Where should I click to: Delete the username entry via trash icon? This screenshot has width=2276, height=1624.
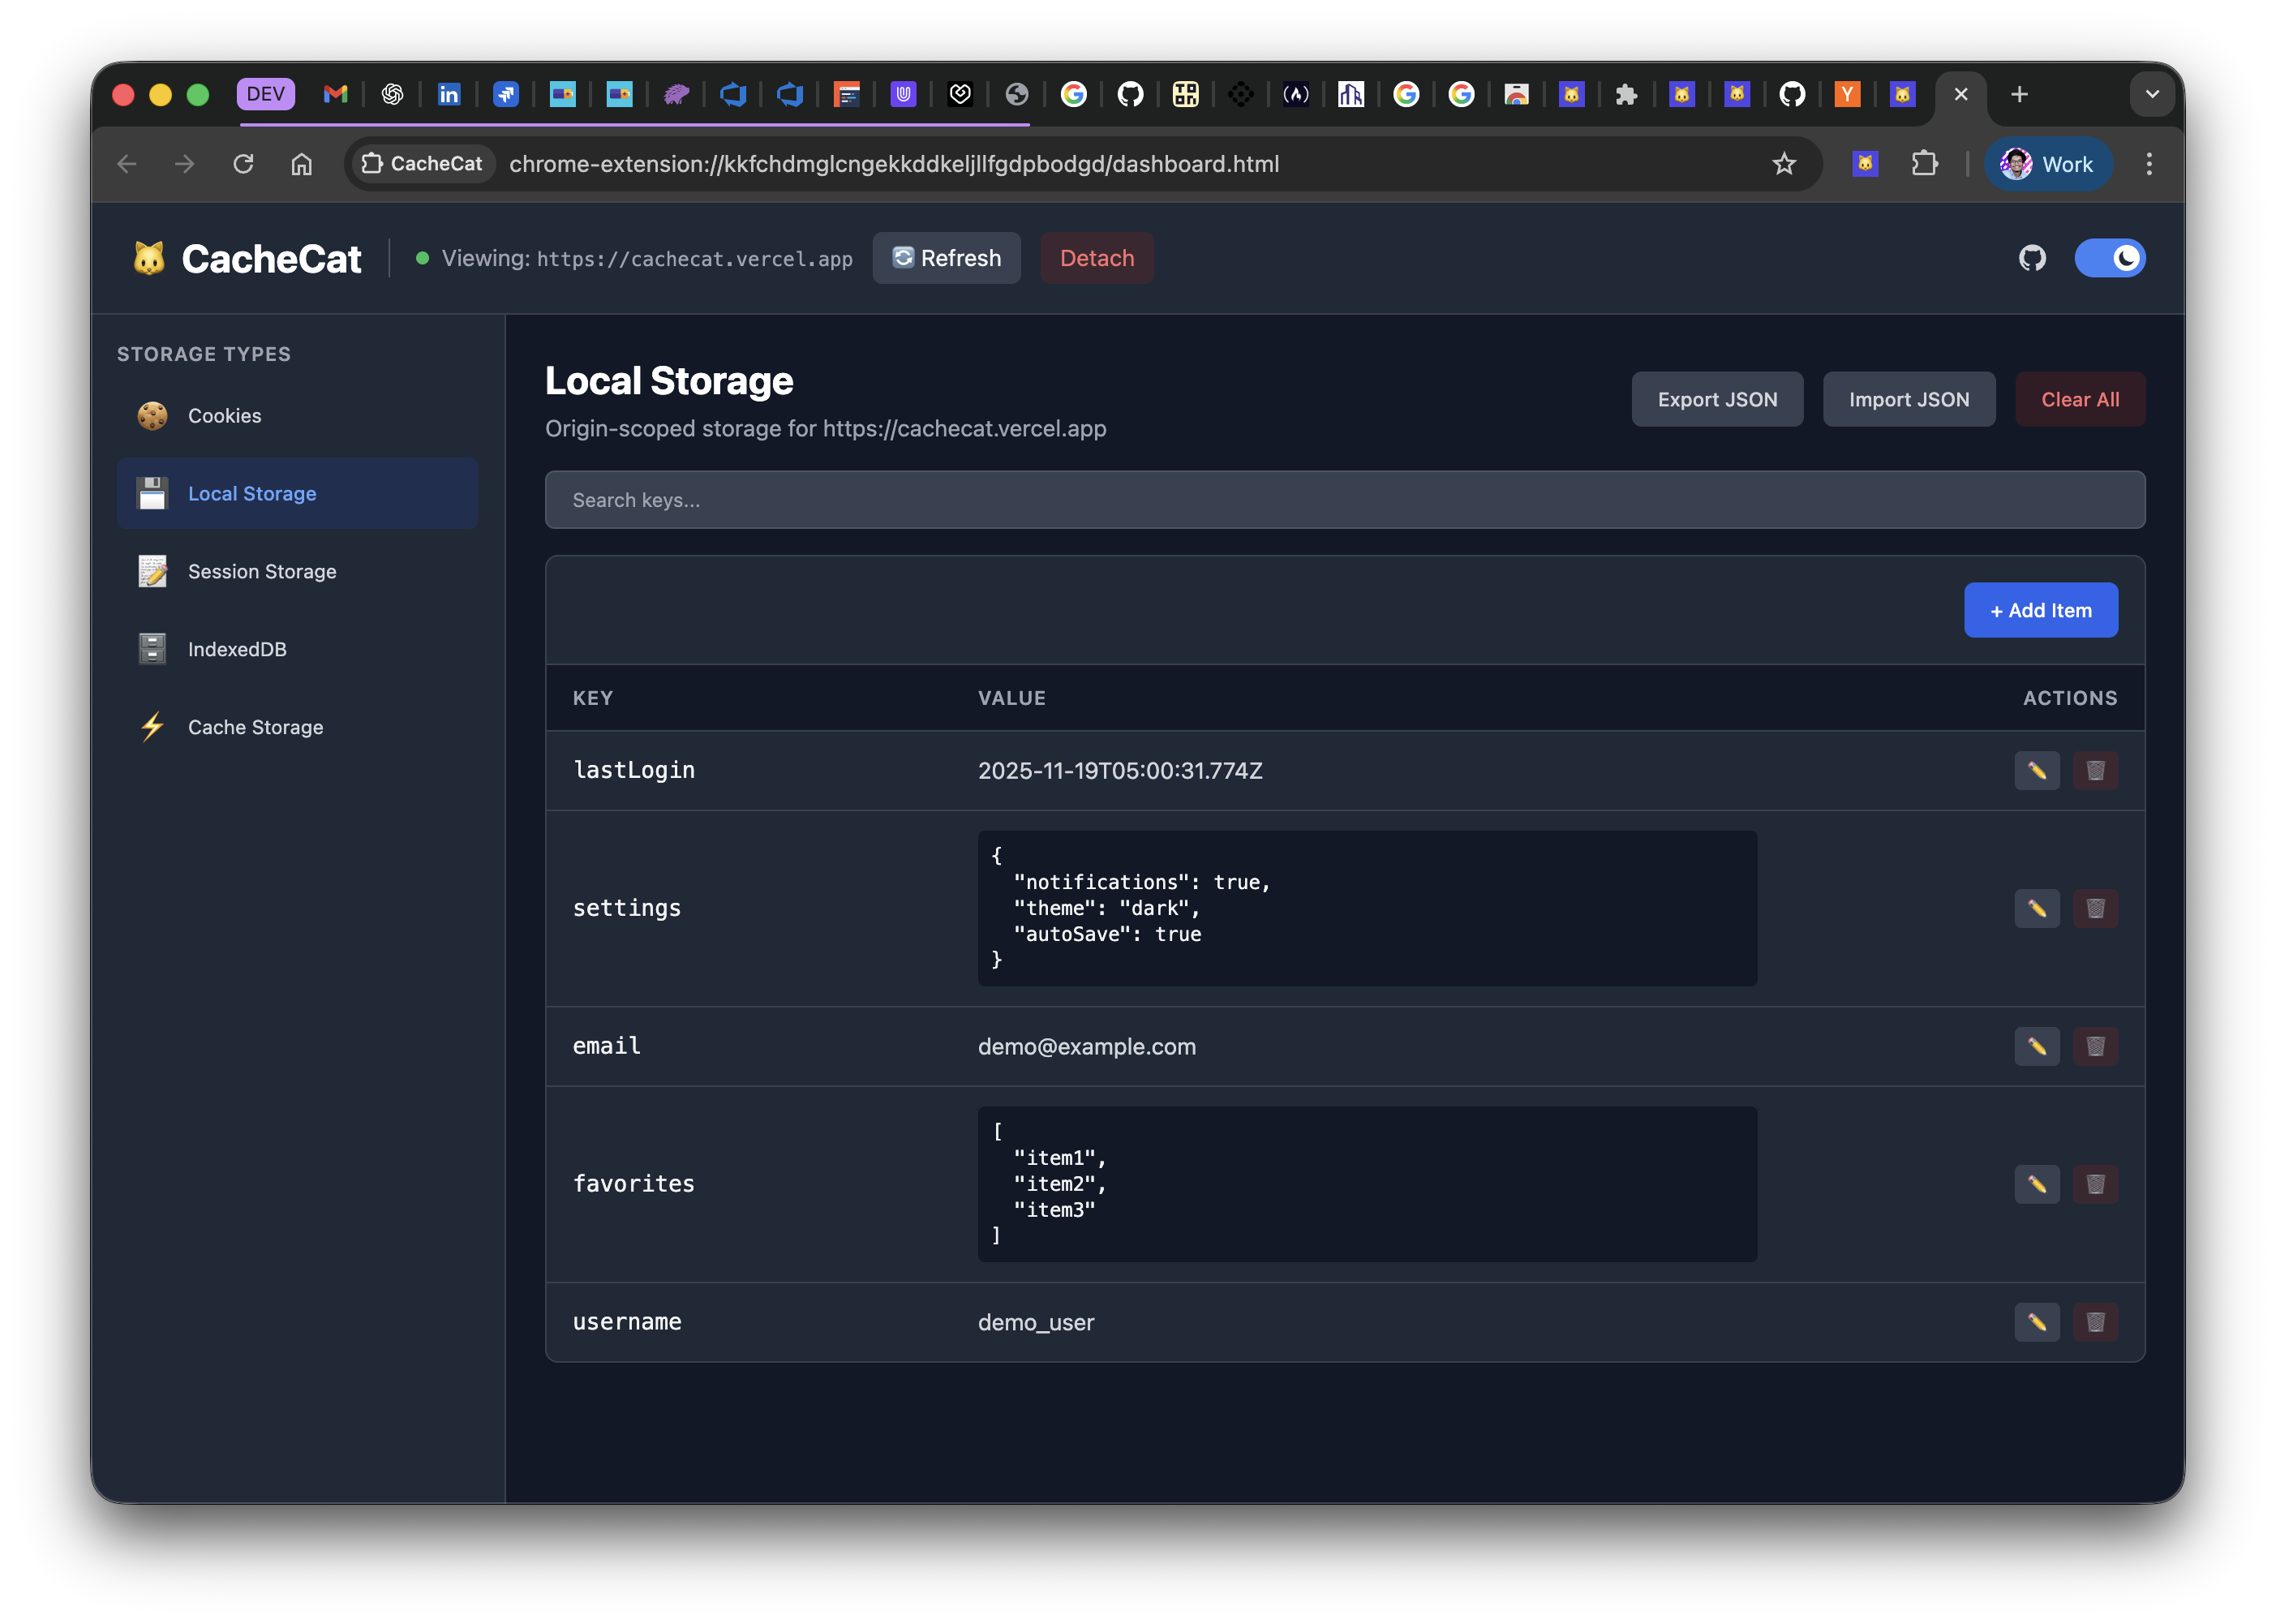point(2096,1322)
